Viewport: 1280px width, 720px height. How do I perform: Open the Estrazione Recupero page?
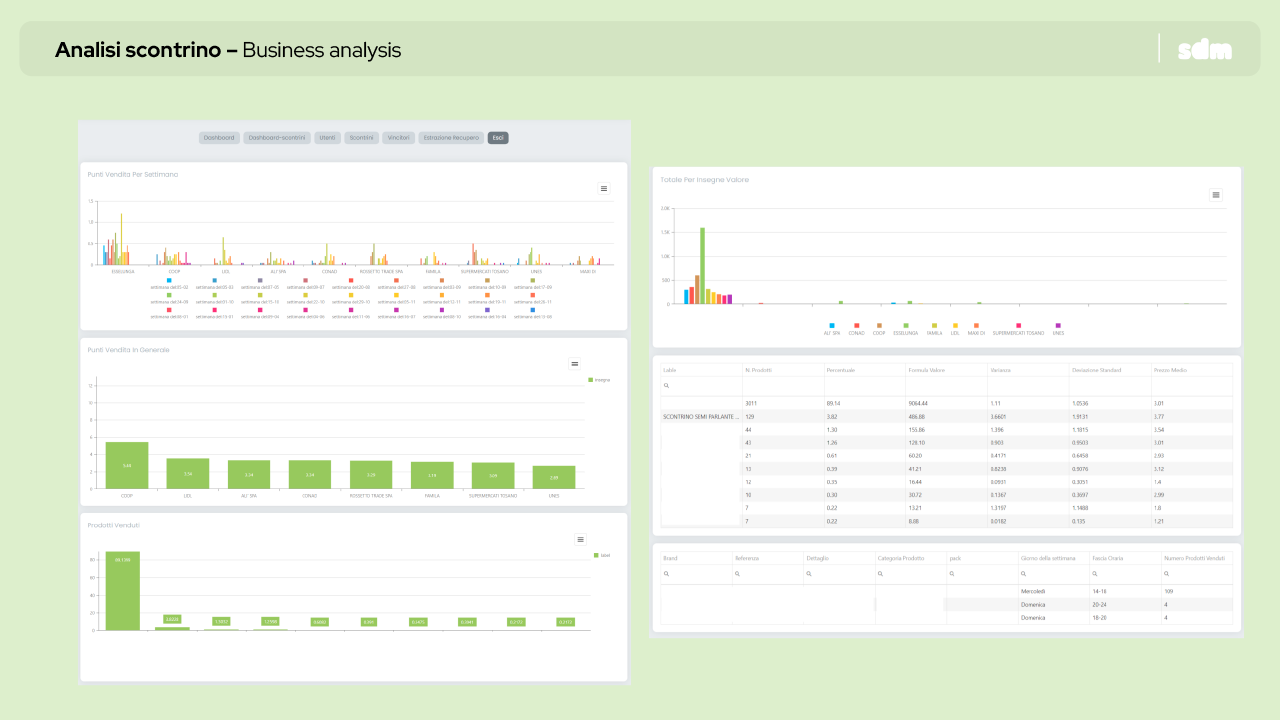click(x=451, y=138)
